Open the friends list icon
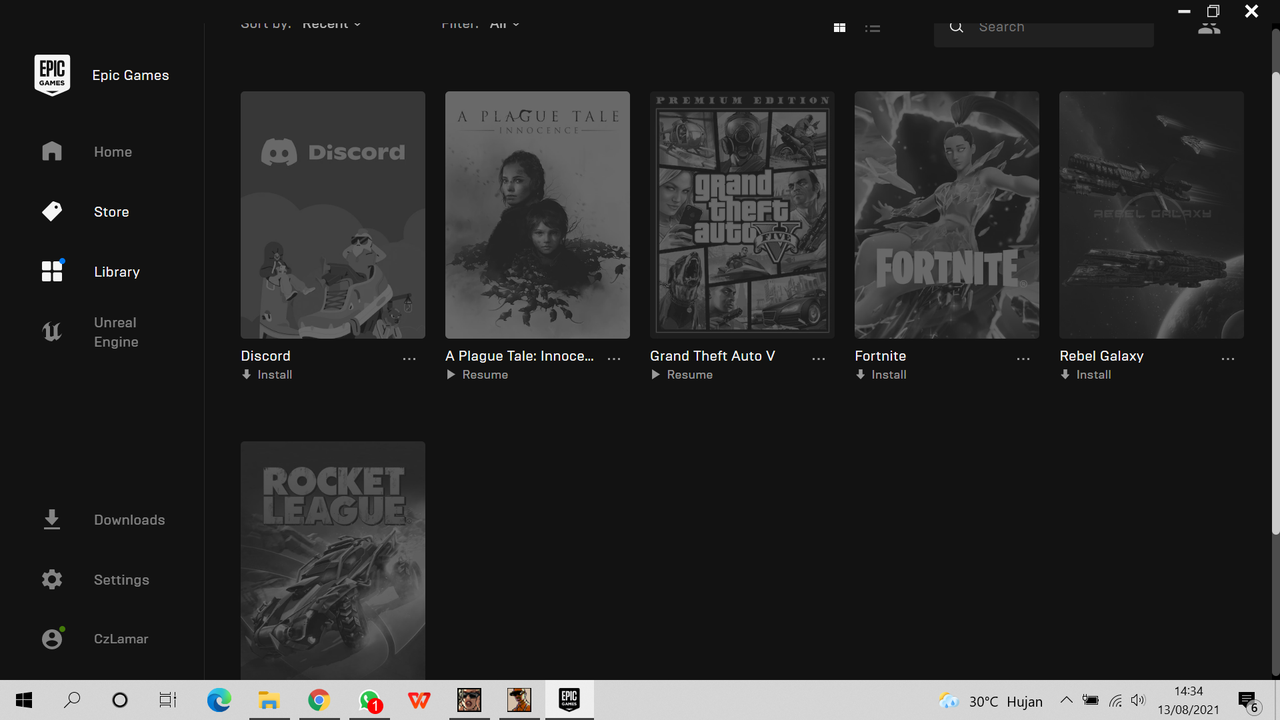Screen dimensions: 1280x720 click(1209, 26)
